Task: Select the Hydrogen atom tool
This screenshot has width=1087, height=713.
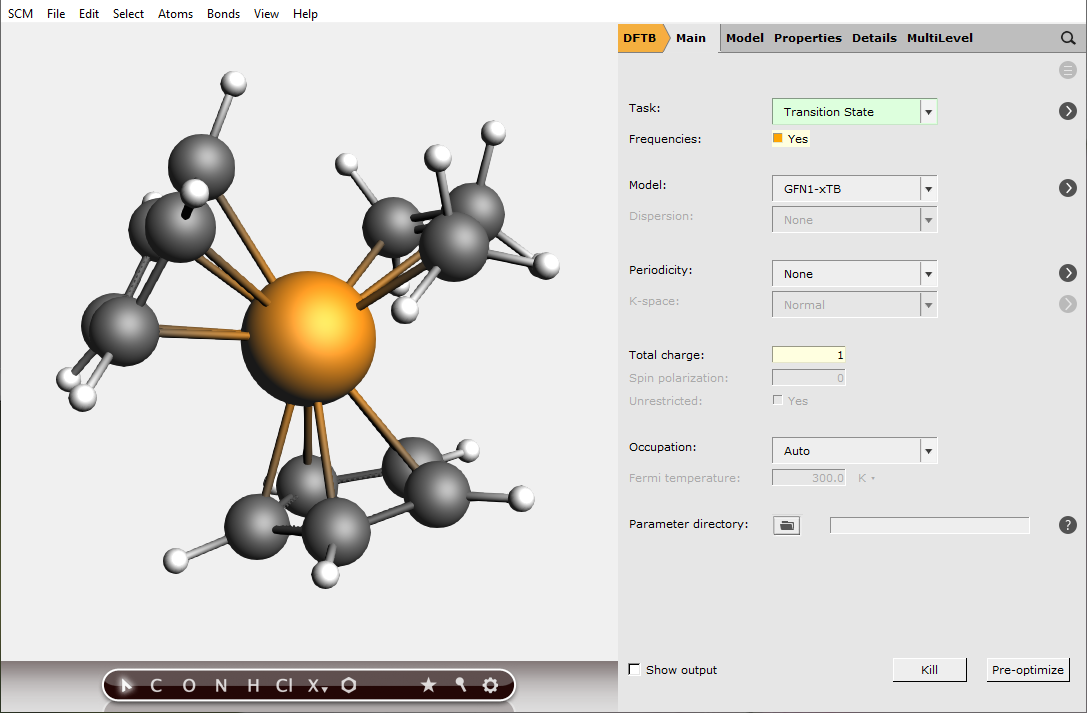Action: click(251, 685)
